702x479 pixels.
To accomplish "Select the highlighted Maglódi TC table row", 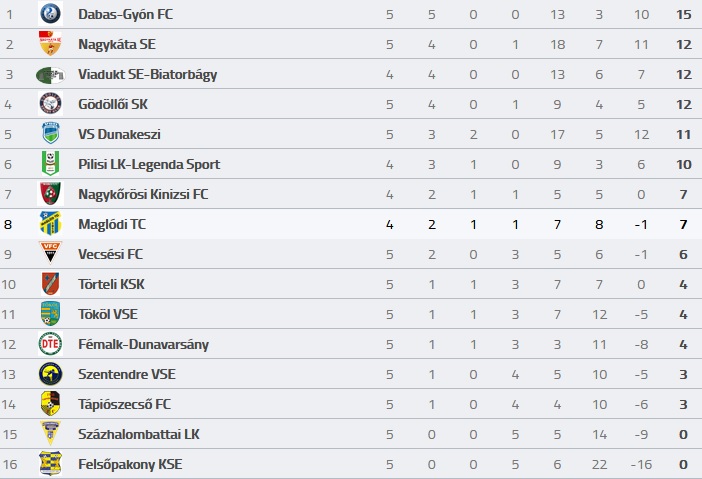I will [351, 224].
